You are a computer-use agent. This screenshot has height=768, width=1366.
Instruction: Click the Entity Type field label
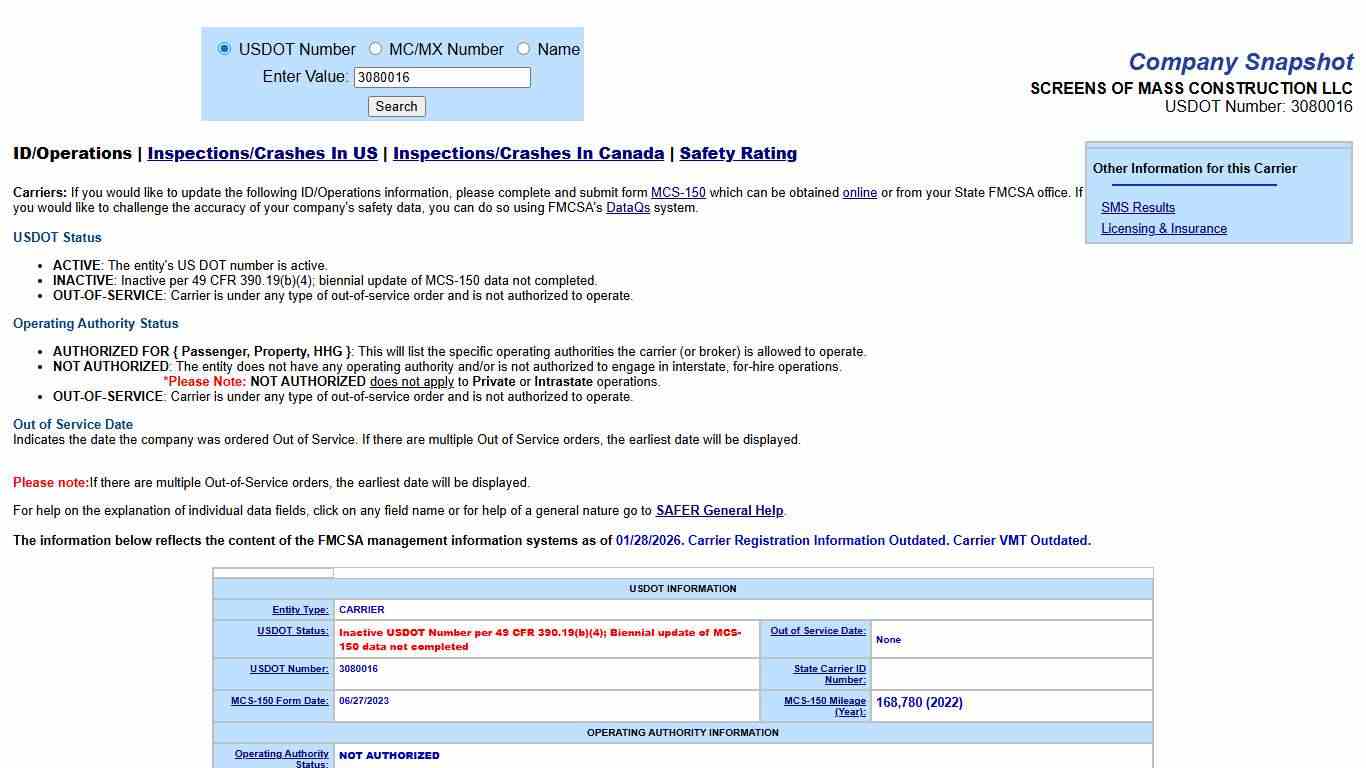point(300,609)
